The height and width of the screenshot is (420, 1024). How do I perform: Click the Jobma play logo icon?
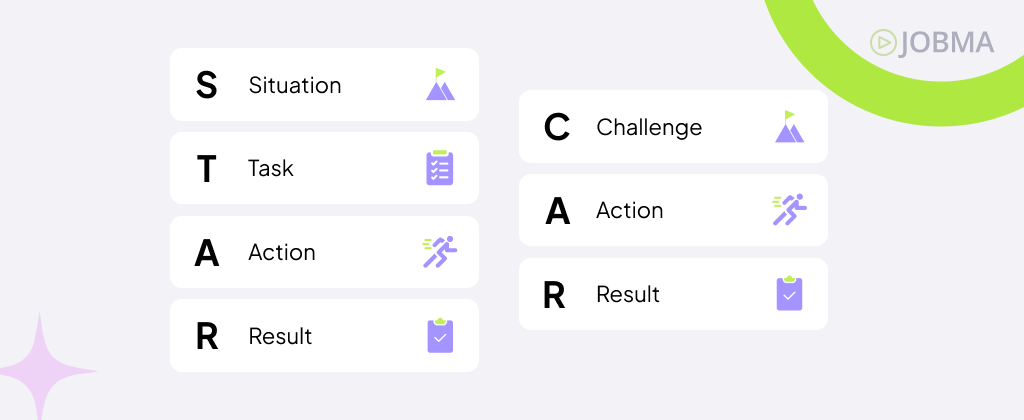coord(882,42)
